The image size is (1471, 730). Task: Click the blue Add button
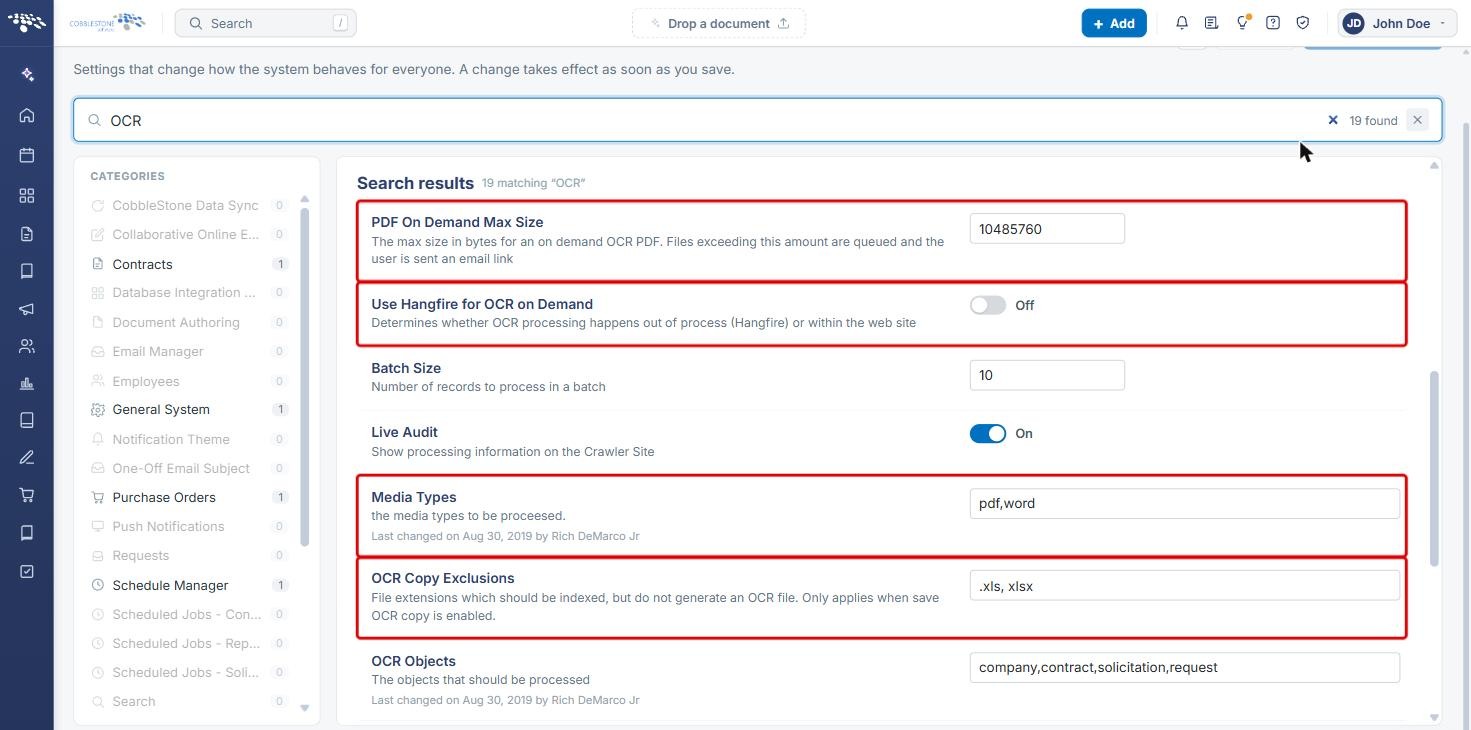tap(1114, 23)
